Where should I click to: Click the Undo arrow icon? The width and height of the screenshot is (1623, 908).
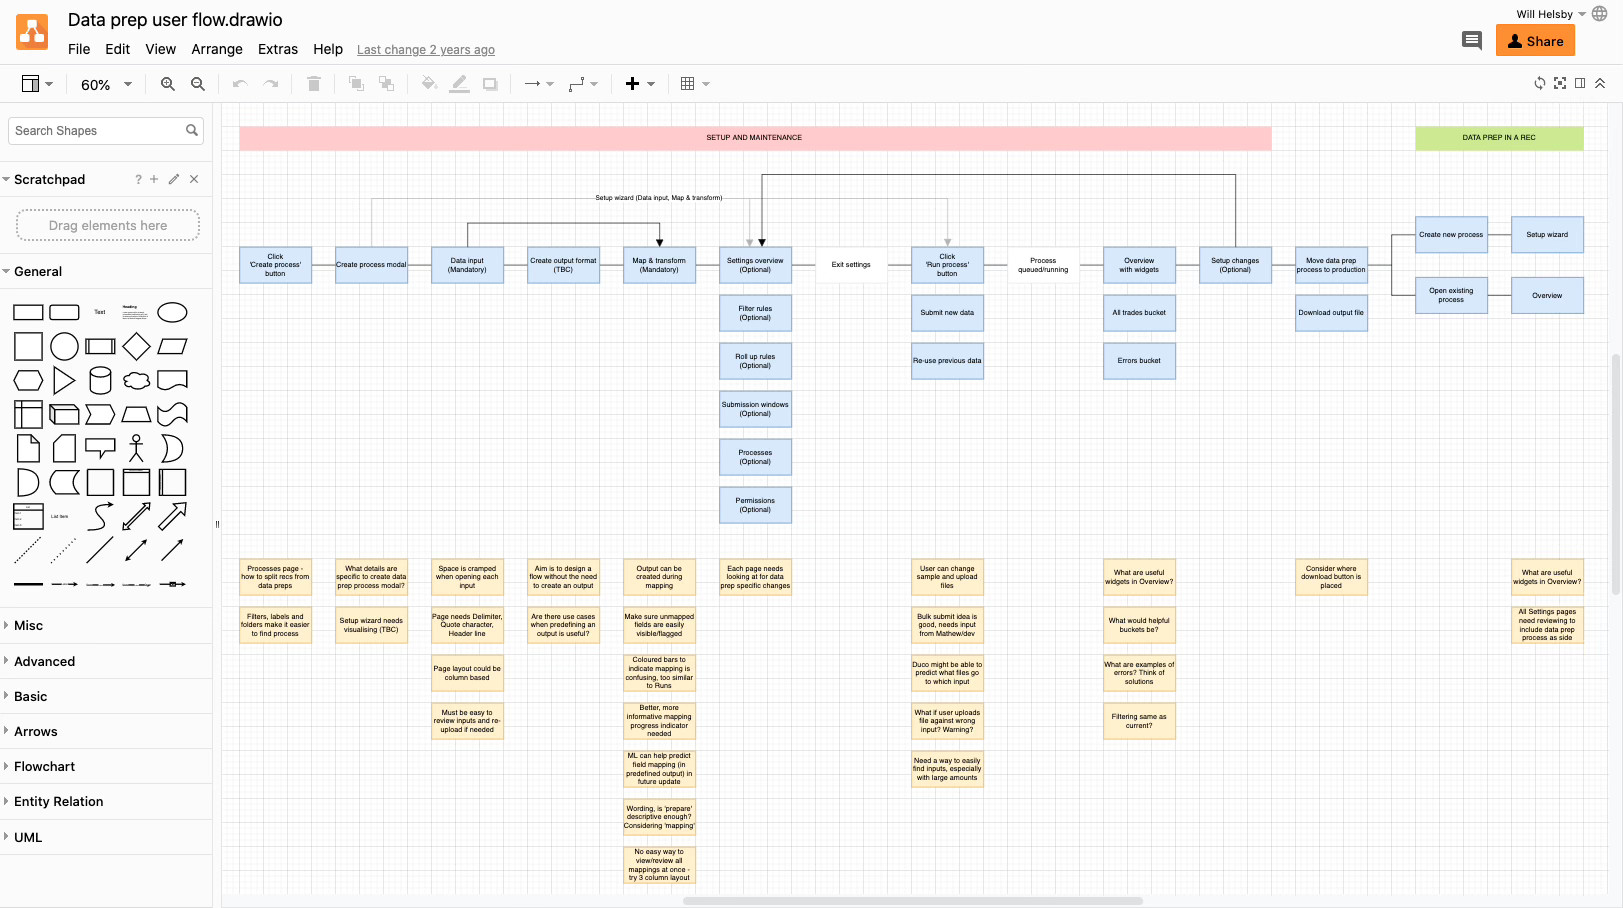pos(240,84)
